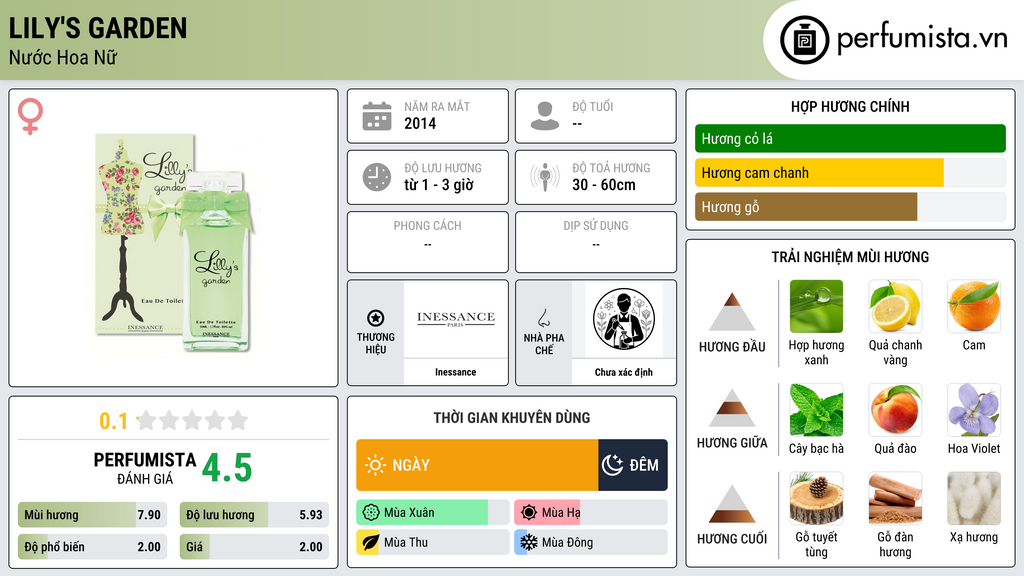Click the perfumista.vn bottle logo icon
1024x576 pixels.
tap(804, 40)
